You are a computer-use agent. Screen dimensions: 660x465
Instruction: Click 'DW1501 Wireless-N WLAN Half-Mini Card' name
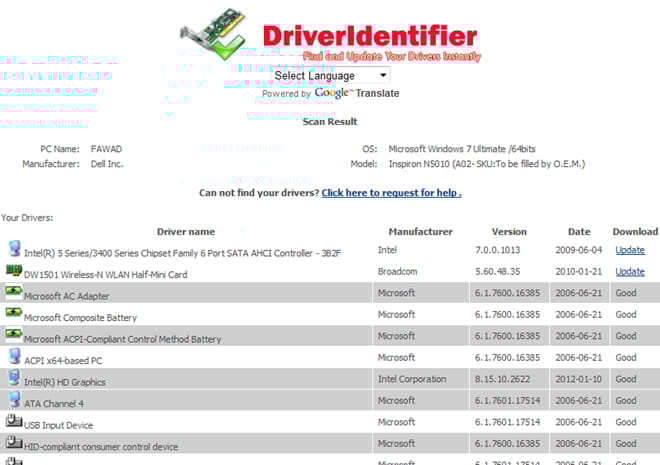[106, 275]
